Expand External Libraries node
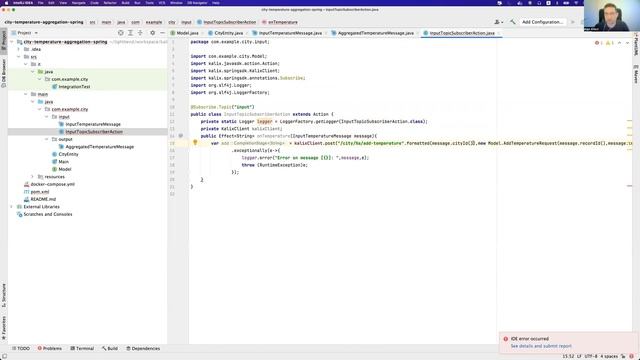 pos(12,207)
